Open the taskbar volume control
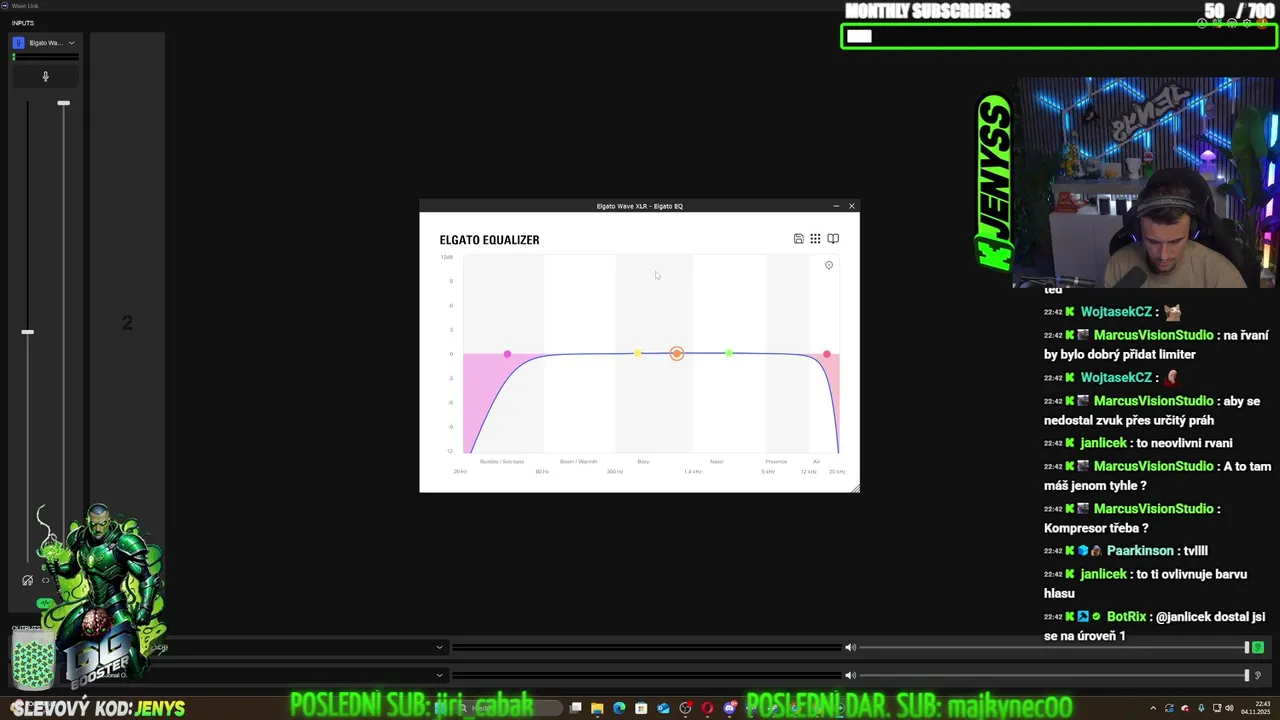1280x720 pixels. (1229, 708)
